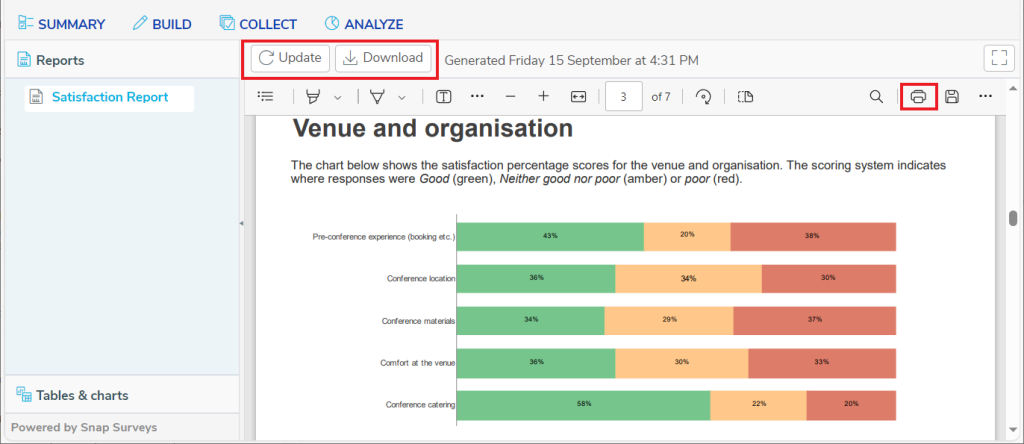Click the fit to width icon
This screenshot has height=444, width=1024.
[578, 97]
